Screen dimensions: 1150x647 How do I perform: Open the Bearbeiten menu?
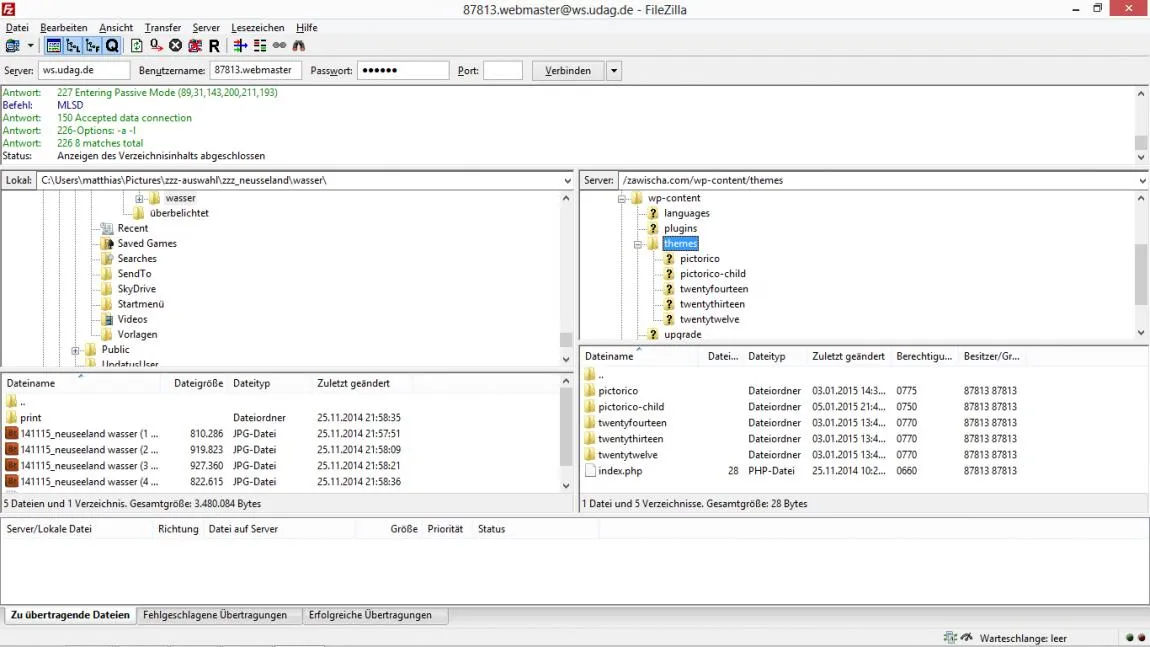coord(63,28)
